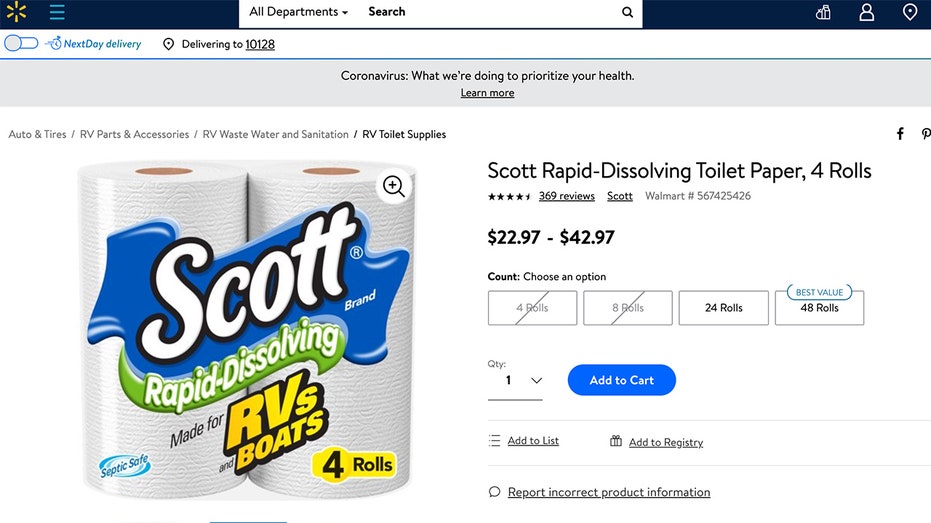Share product on Facebook

(x=900, y=134)
